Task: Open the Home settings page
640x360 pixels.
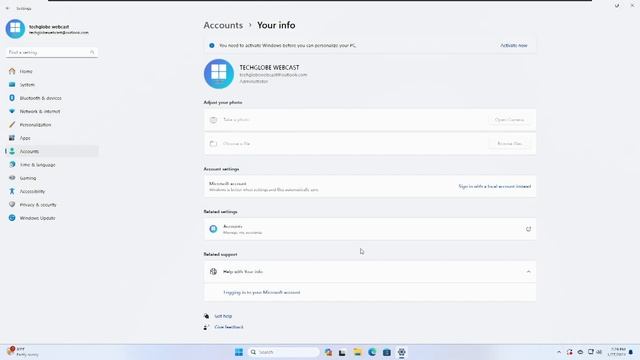Action: tap(52, 71)
